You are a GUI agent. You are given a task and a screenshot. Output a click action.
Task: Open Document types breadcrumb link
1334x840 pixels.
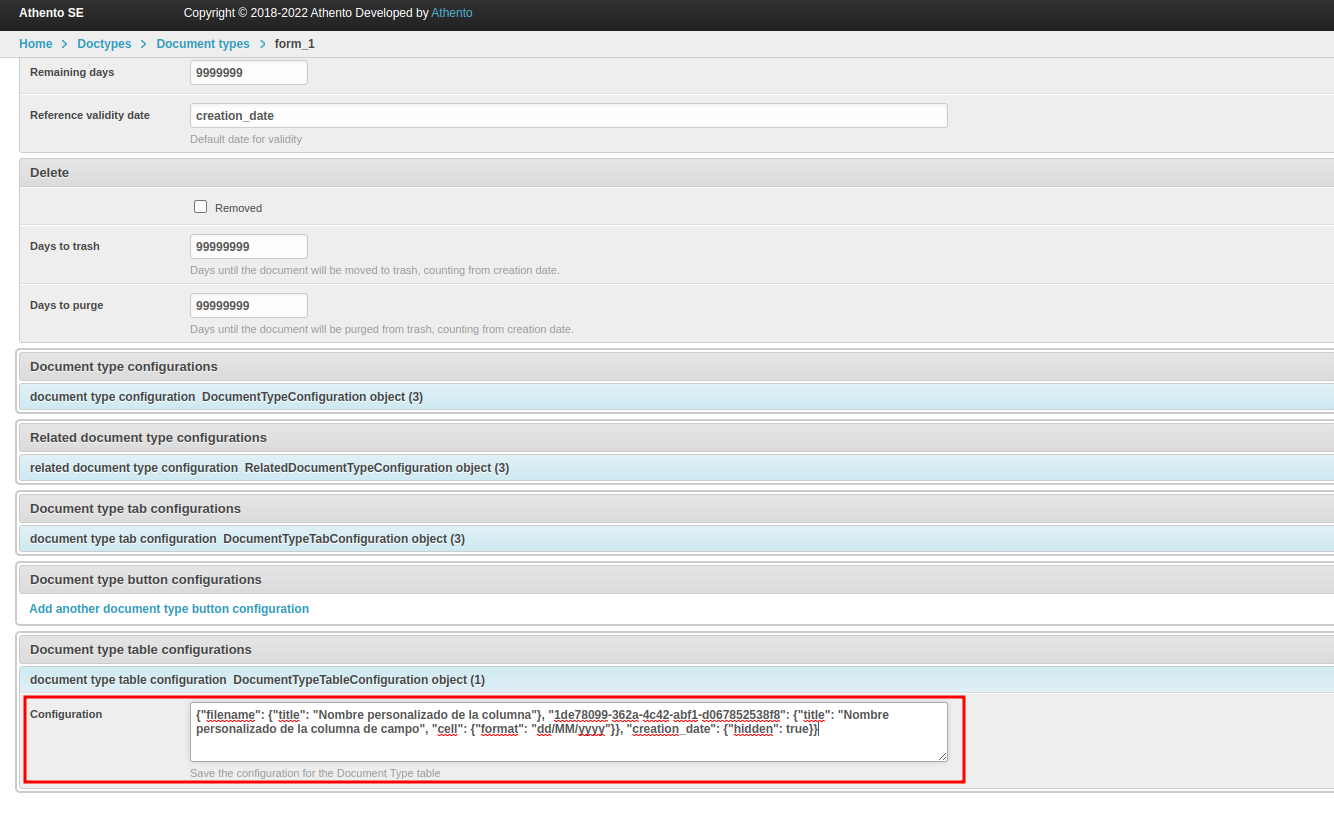203,44
